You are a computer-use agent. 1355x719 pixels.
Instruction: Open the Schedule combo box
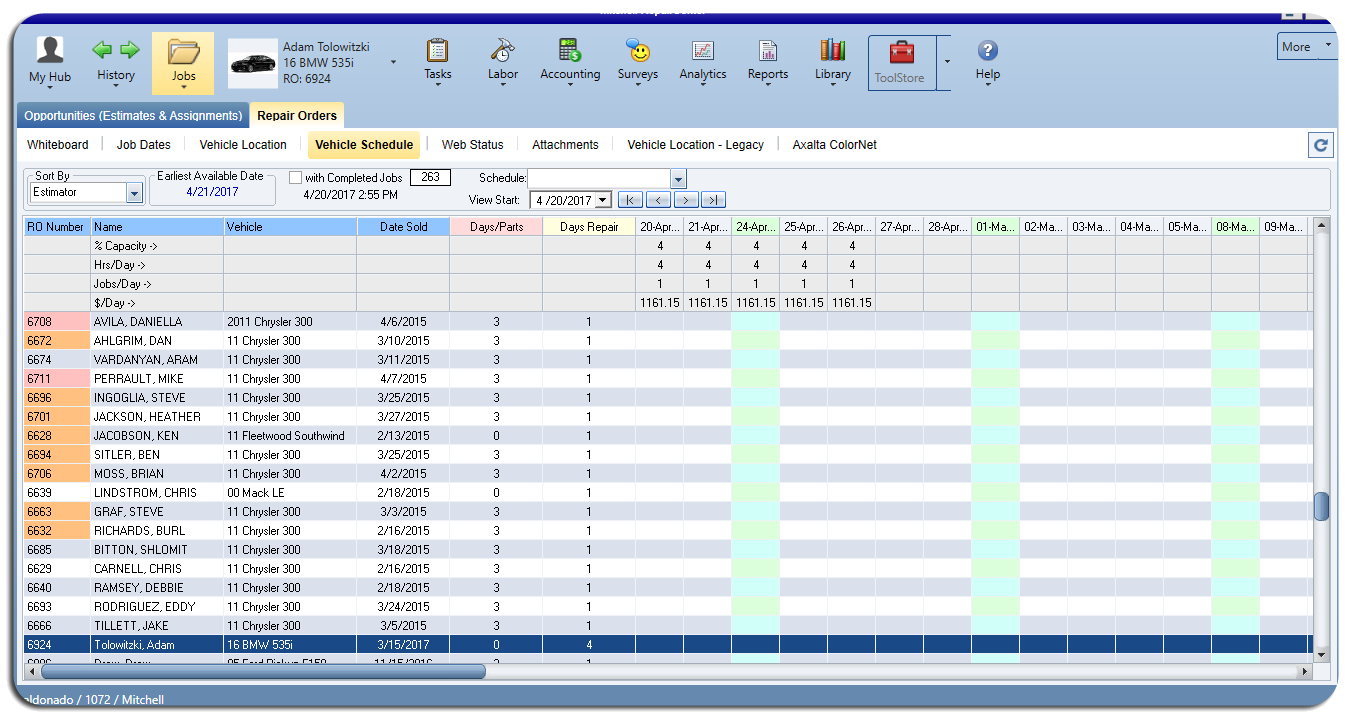678,179
